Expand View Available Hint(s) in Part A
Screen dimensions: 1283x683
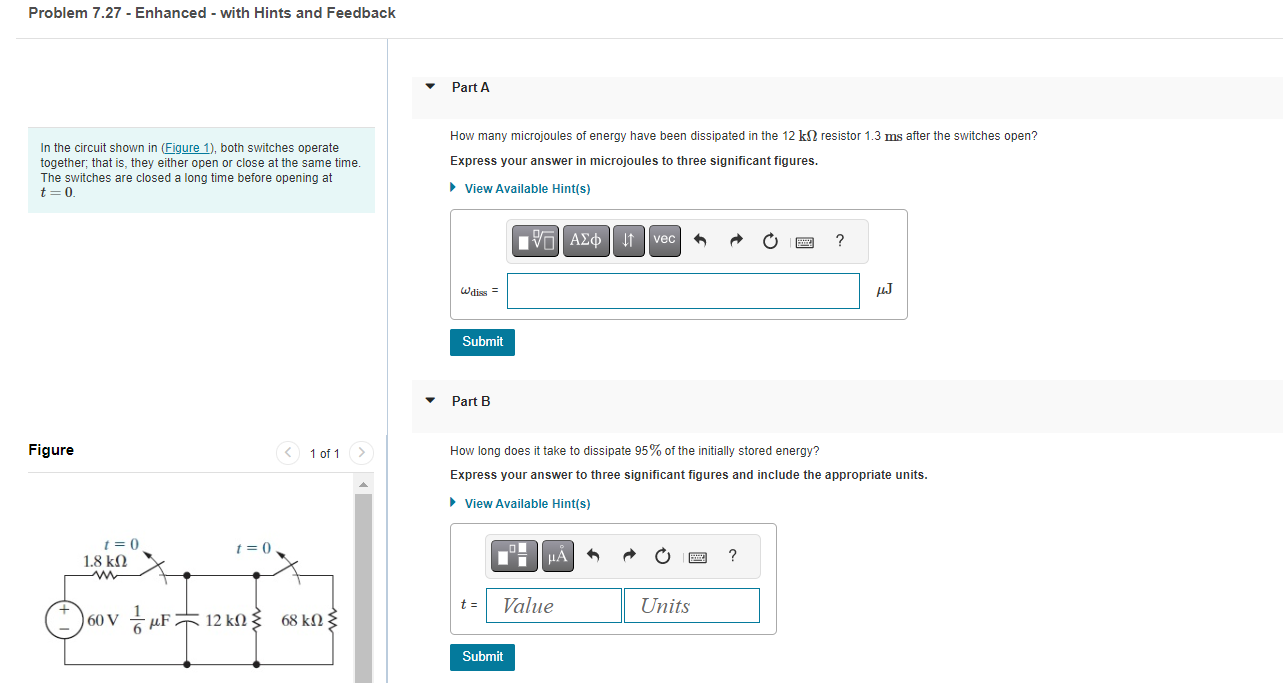(526, 188)
